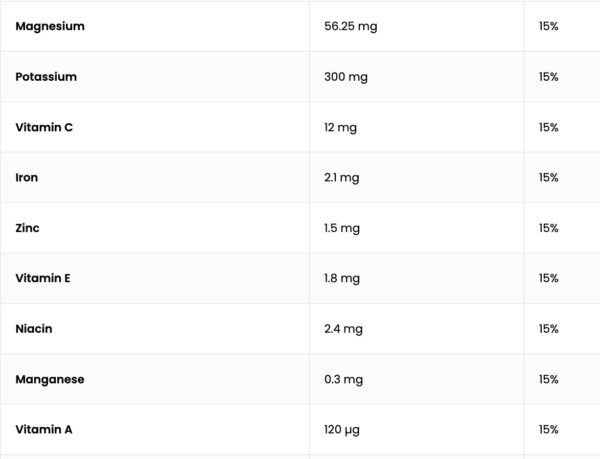Screen dimensions: 600x459
Task: Click the Vitamin A label
Action: click(44, 429)
